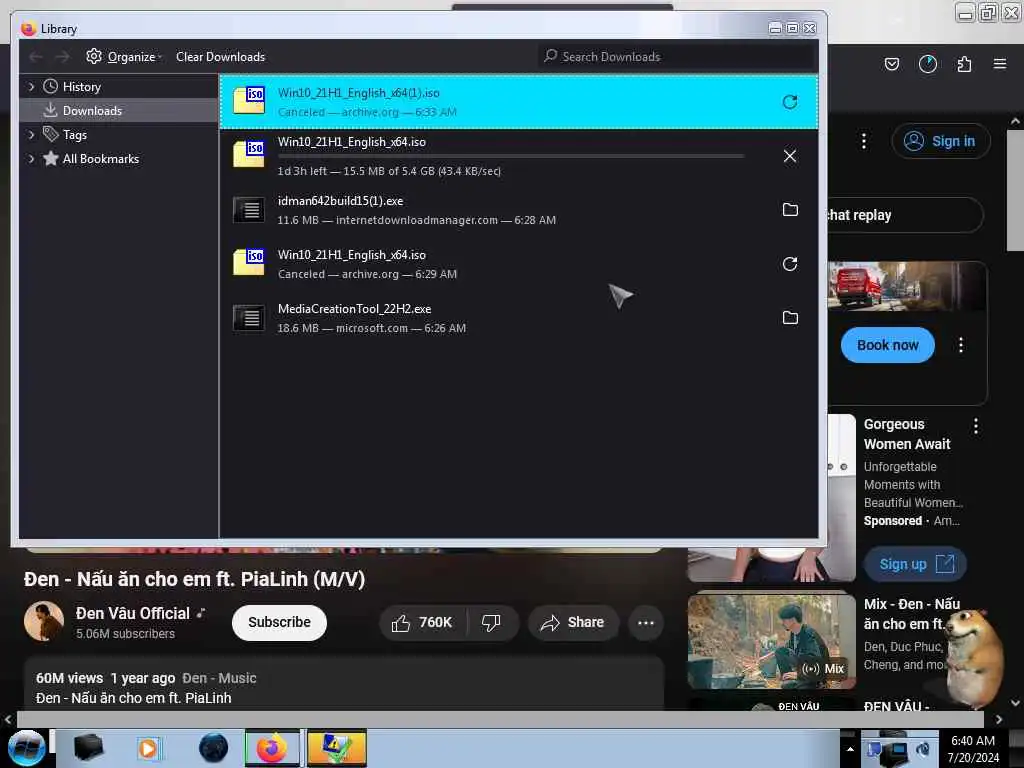Screen dimensions: 1024x768
Task: Open the Windows Start orb
Action: click(x=27, y=748)
